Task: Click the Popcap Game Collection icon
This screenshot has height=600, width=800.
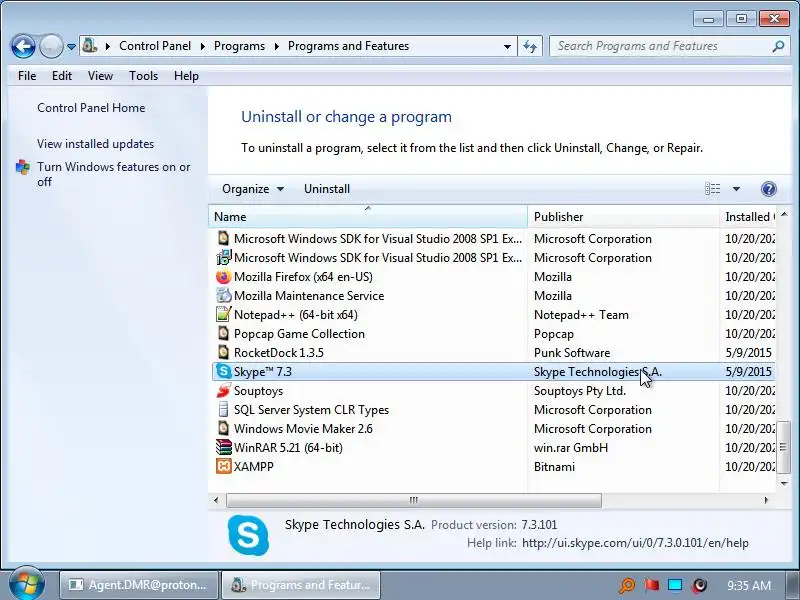Action: (223, 333)
